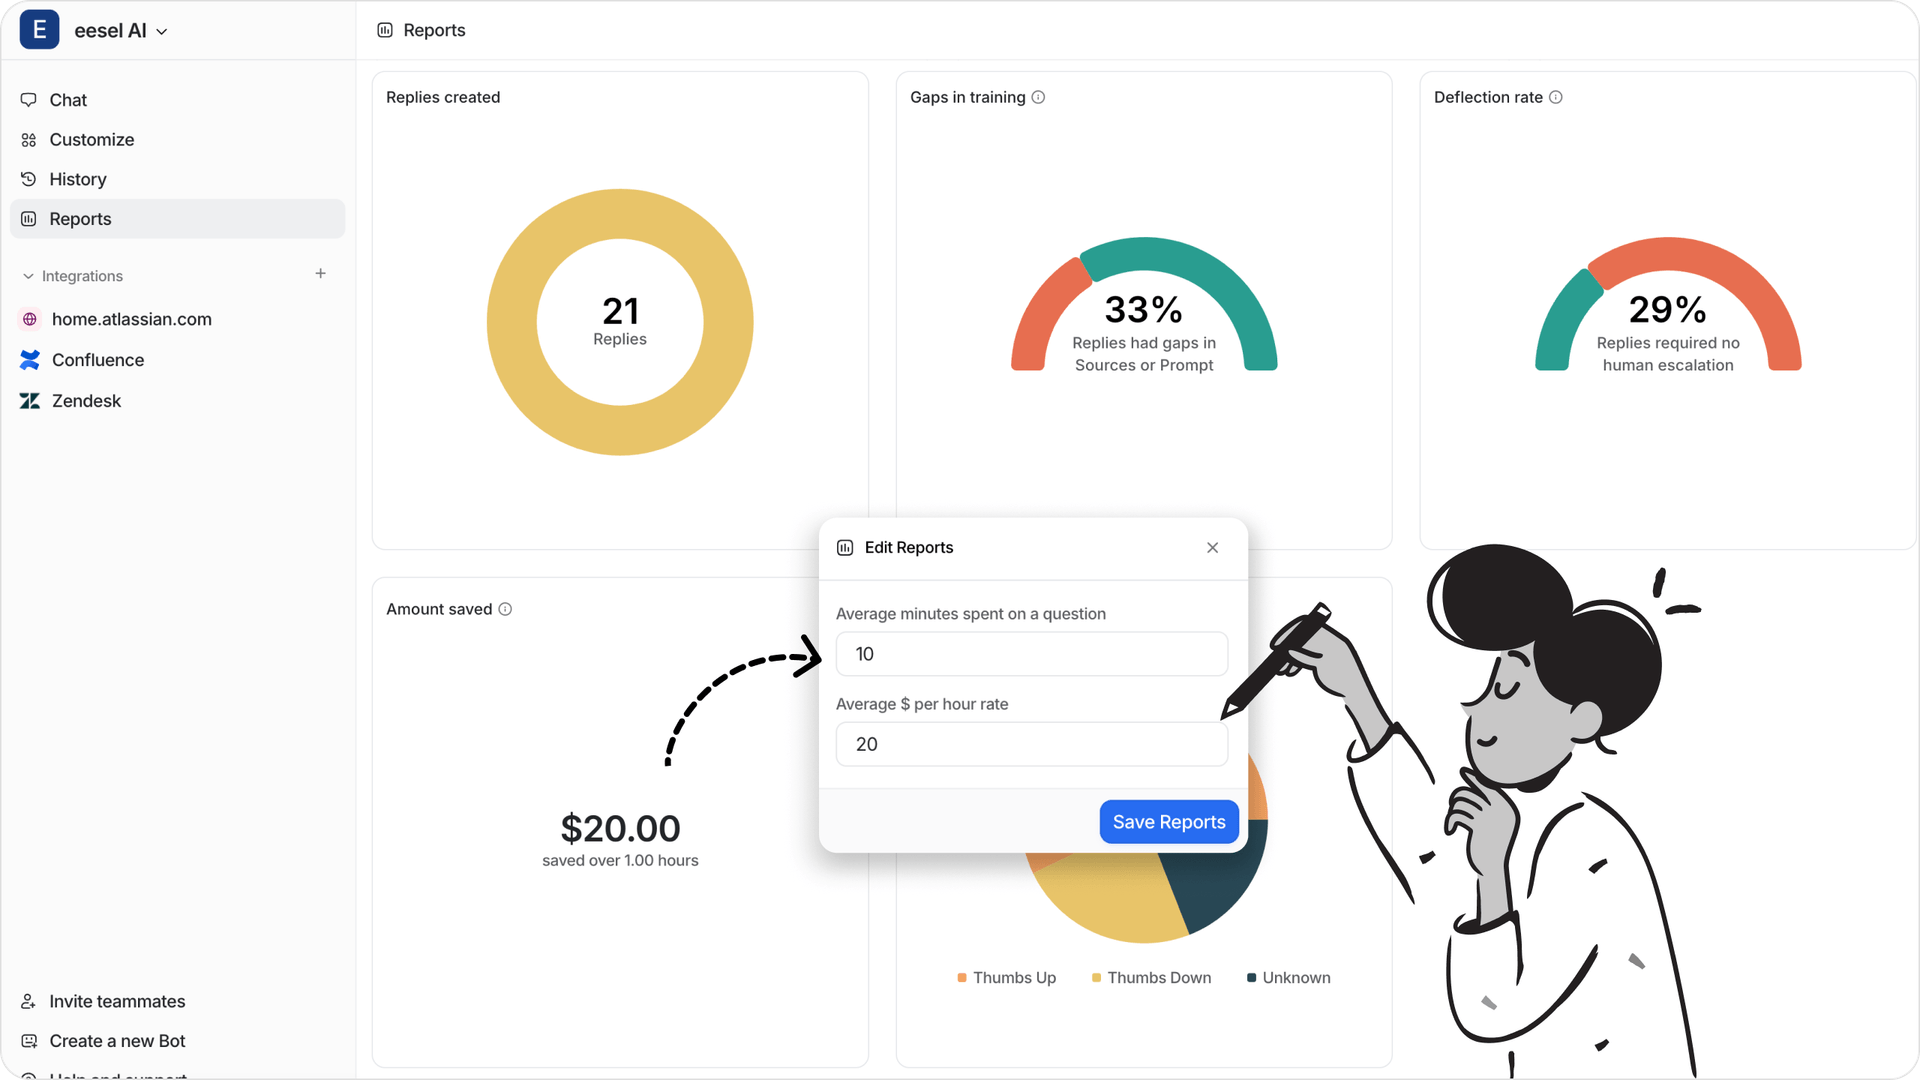Focus the average $ per hour rate field
The width and height of the screenshot is (1920, 1080).
coord(1032,744)
